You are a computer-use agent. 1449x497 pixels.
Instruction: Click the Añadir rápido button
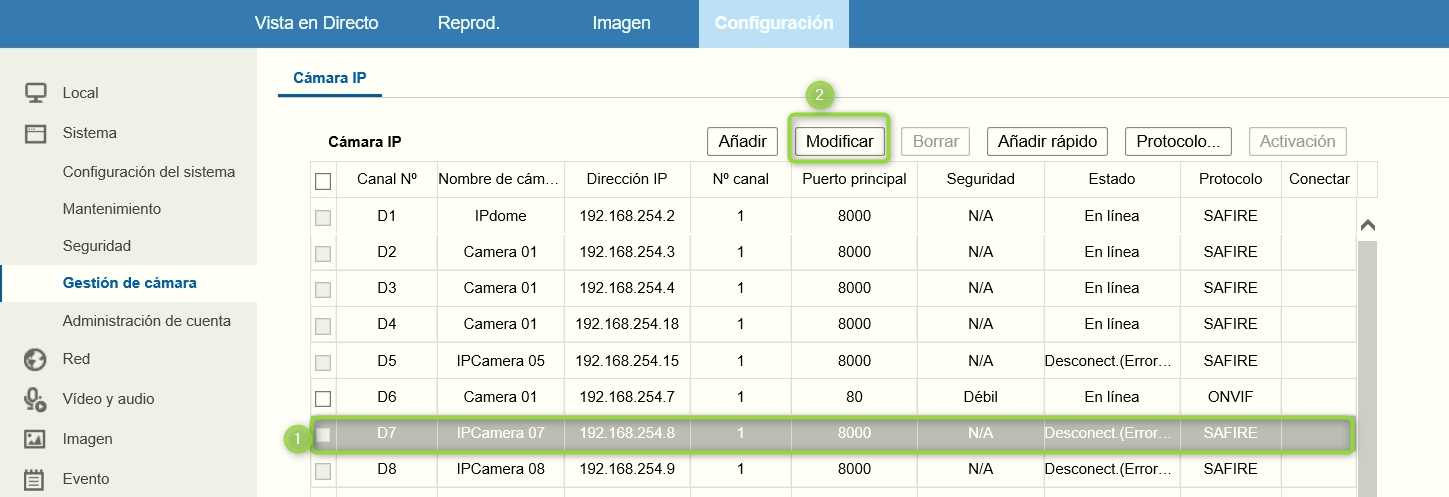[1047, 141]
